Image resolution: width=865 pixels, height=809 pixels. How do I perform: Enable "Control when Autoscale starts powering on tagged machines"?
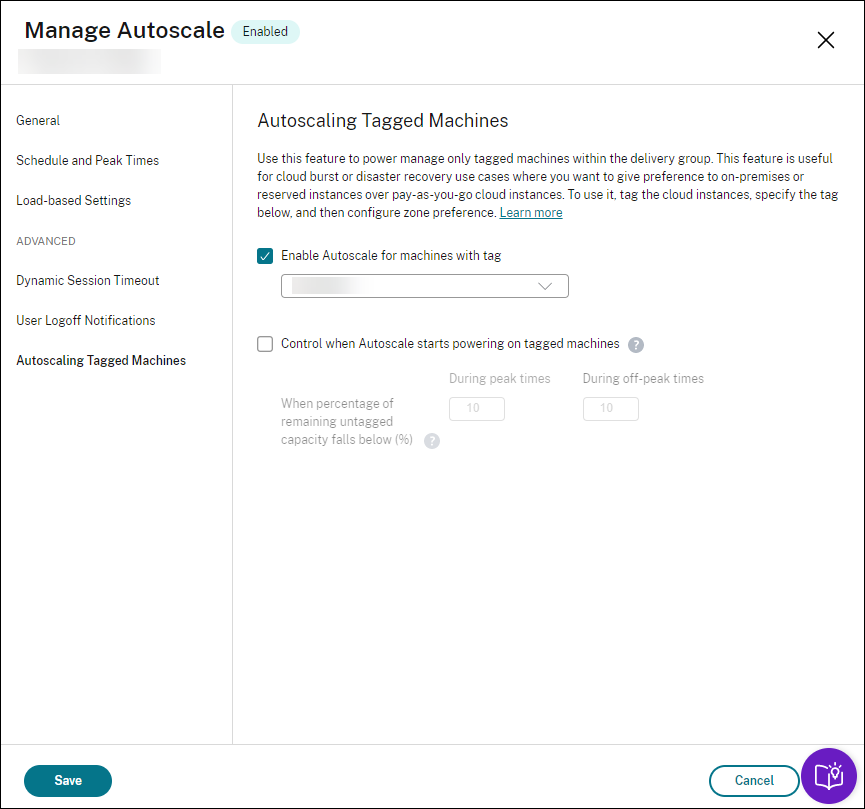[265, 344]
